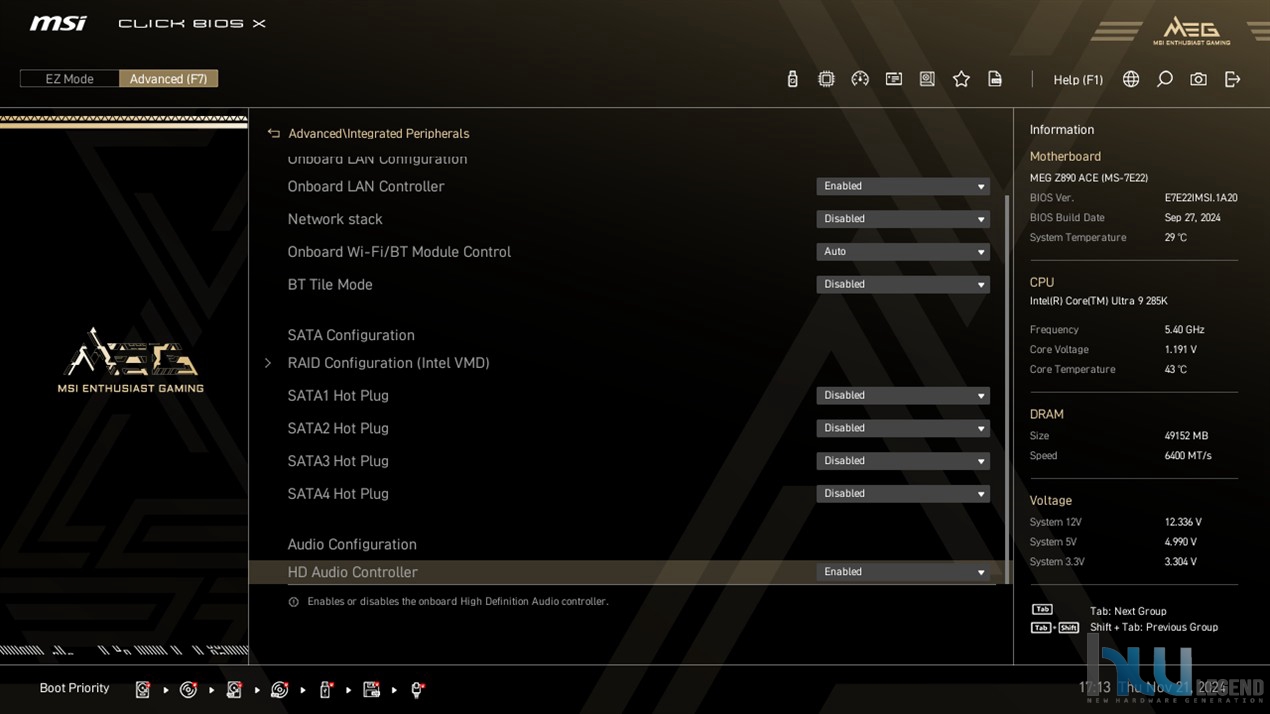The height and width of the screenshot is (714, 1270).
Task: Click MEG Z890 ACE (MS-7E22) motherboard name
Action: pyautogui.click(x=1089, y=178)
